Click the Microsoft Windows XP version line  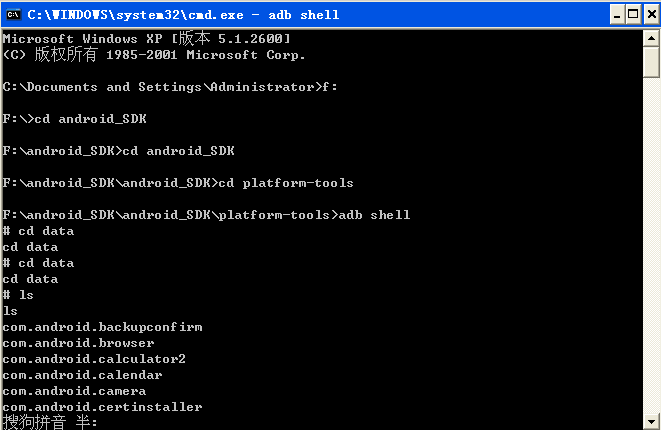click(146, 39)
